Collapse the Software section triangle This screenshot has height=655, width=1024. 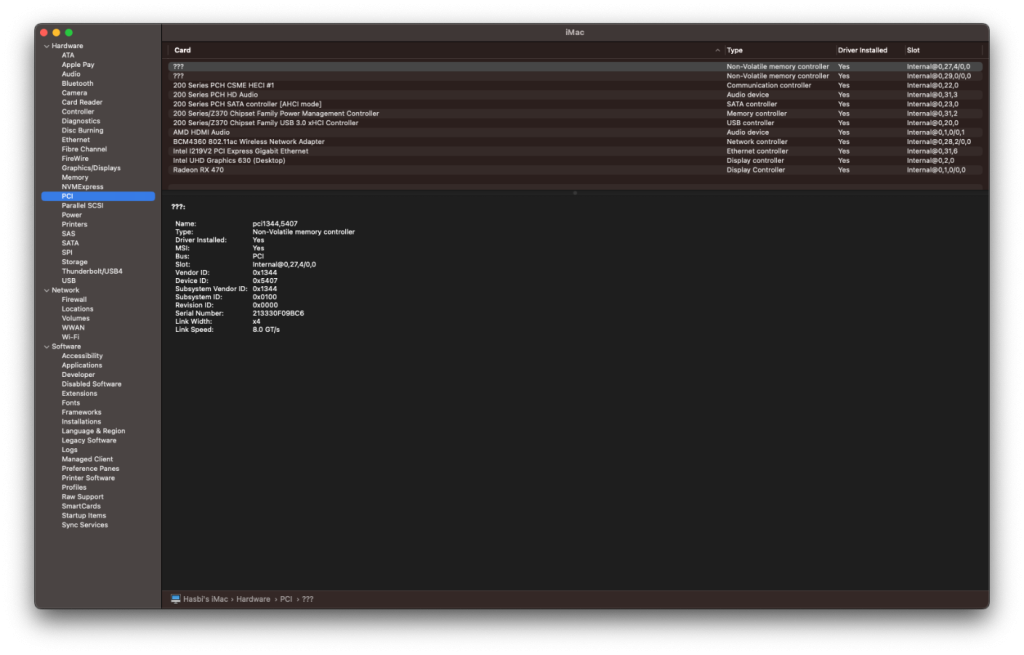pos(46,346)
